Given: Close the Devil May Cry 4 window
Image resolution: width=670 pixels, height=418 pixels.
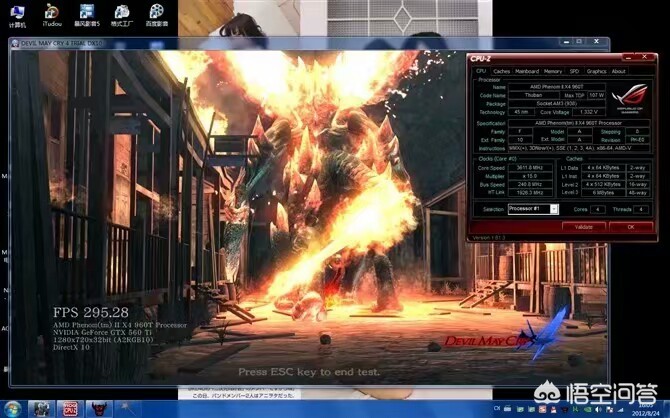Looking at the screenshot, I should pyautogui.click(x=596, y=42).
